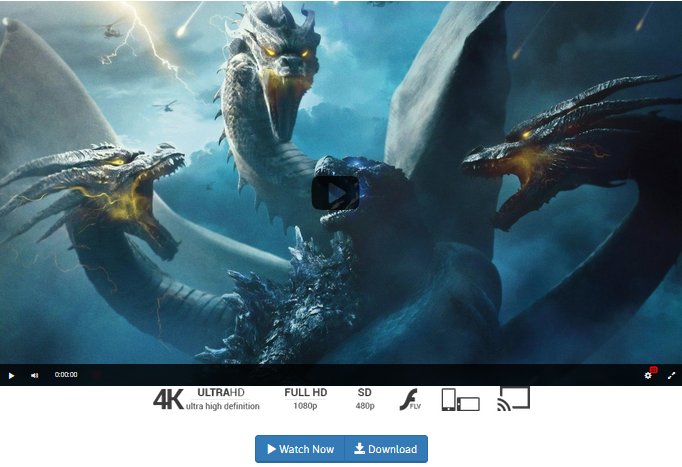The image size is (682, 467).
Task: Click the 0:00:00 time display
Action: pyautogui.click(x=66, y=374)
